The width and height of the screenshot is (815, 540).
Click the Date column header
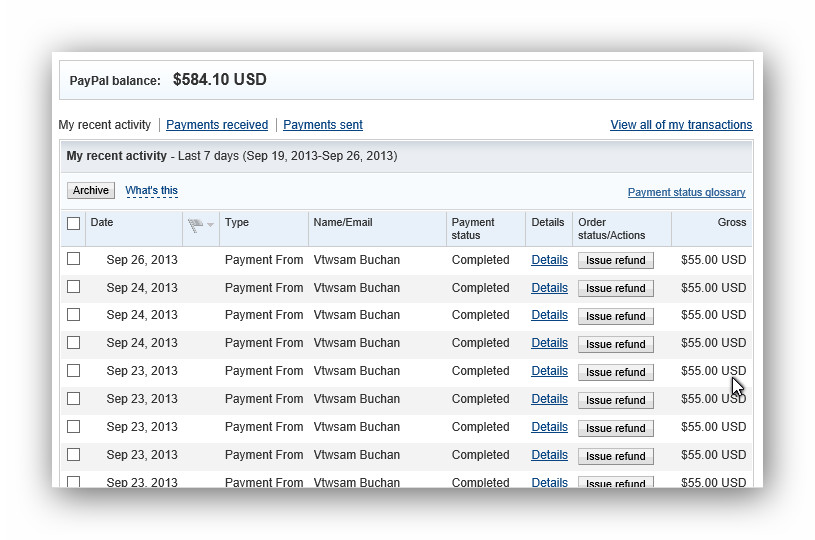102,222
